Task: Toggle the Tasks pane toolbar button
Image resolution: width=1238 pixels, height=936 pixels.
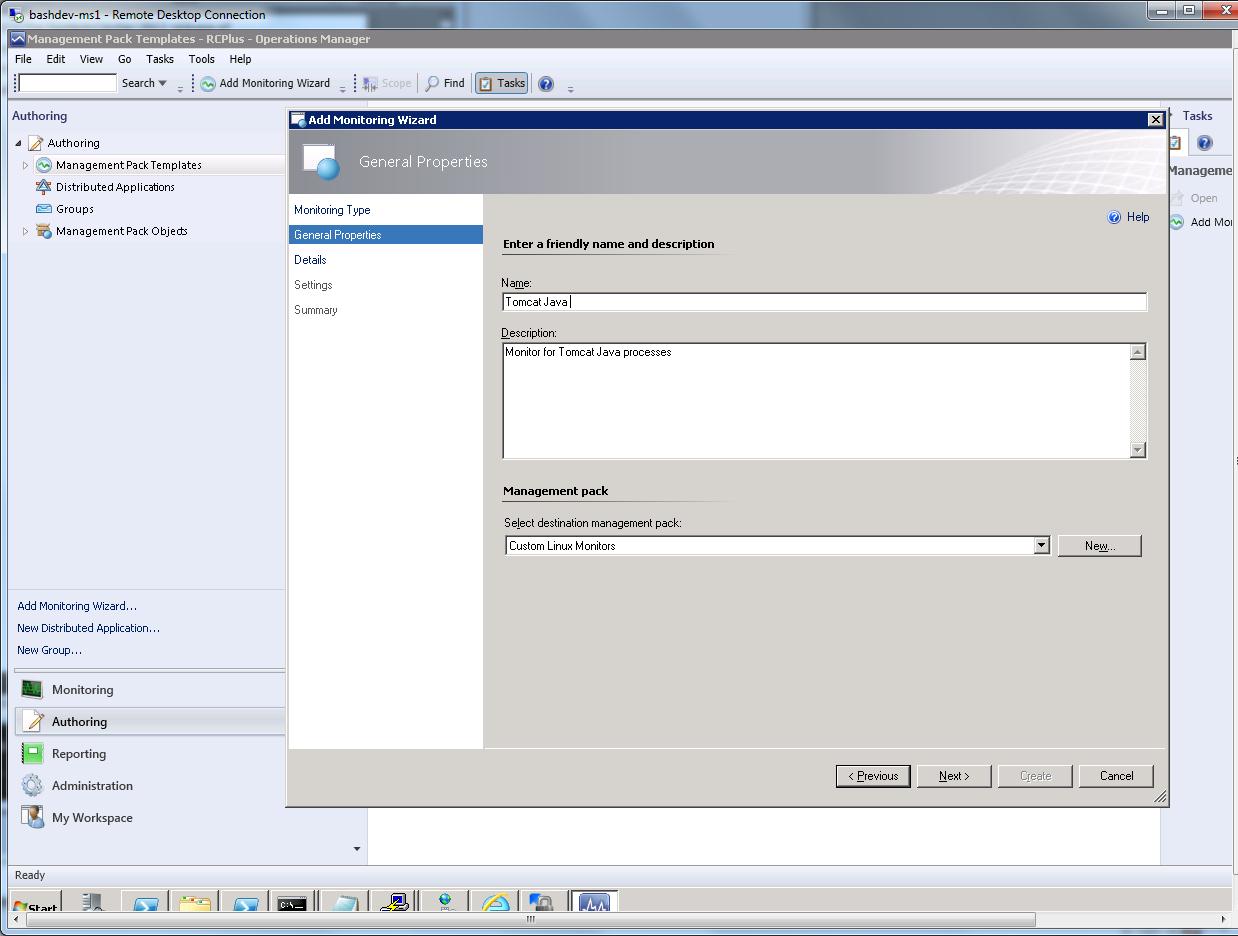Action: click(501, 84)
